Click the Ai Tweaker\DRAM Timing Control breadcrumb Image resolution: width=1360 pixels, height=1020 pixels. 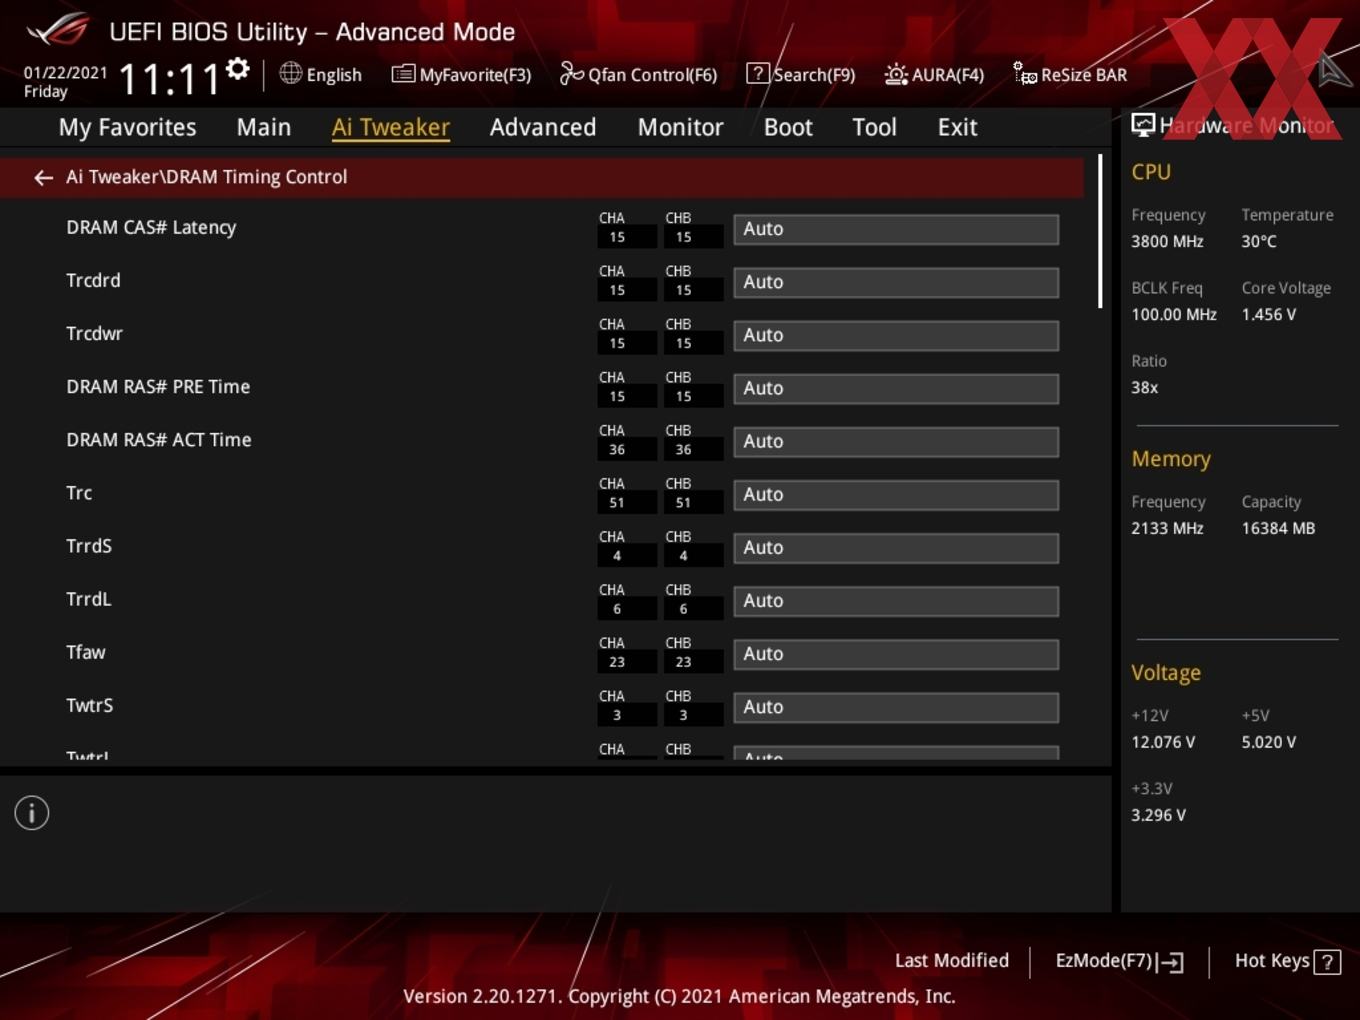207,177
